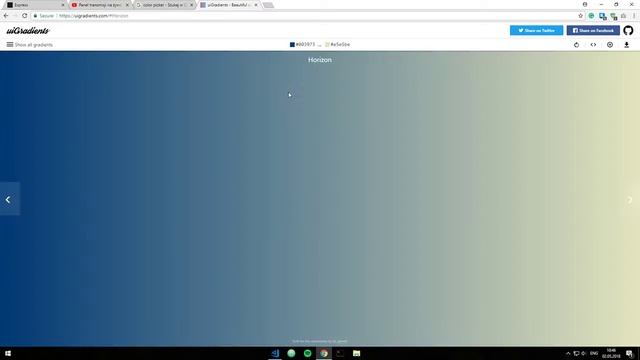Click the green circular extension icon
This screenshot has height=360, width=640.
[x=591, y=16]
